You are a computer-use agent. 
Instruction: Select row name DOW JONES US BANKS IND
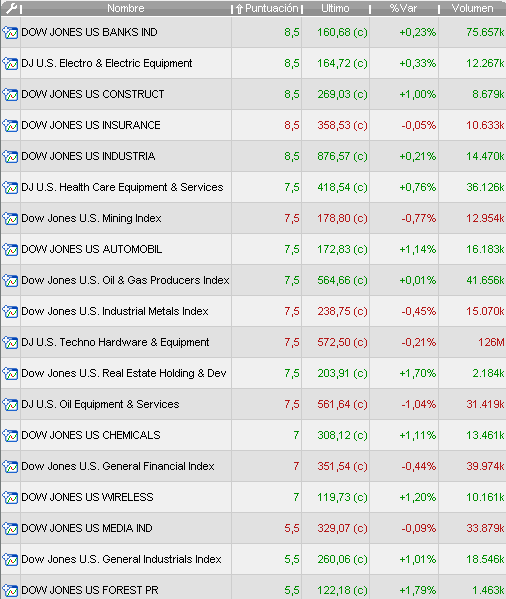[x=89, y=32]
